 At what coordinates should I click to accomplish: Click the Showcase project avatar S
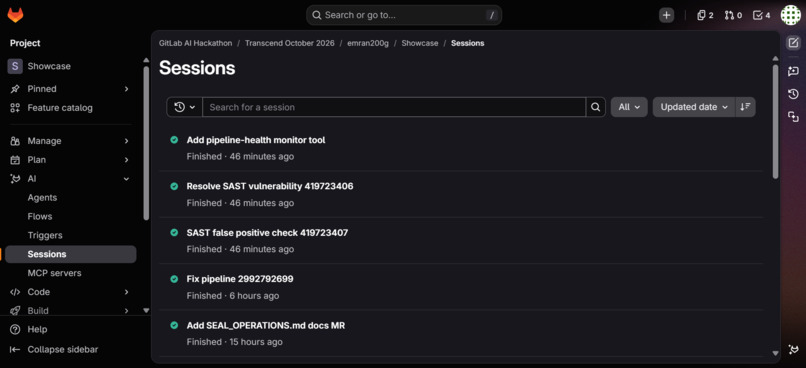(x=15, y=66)
